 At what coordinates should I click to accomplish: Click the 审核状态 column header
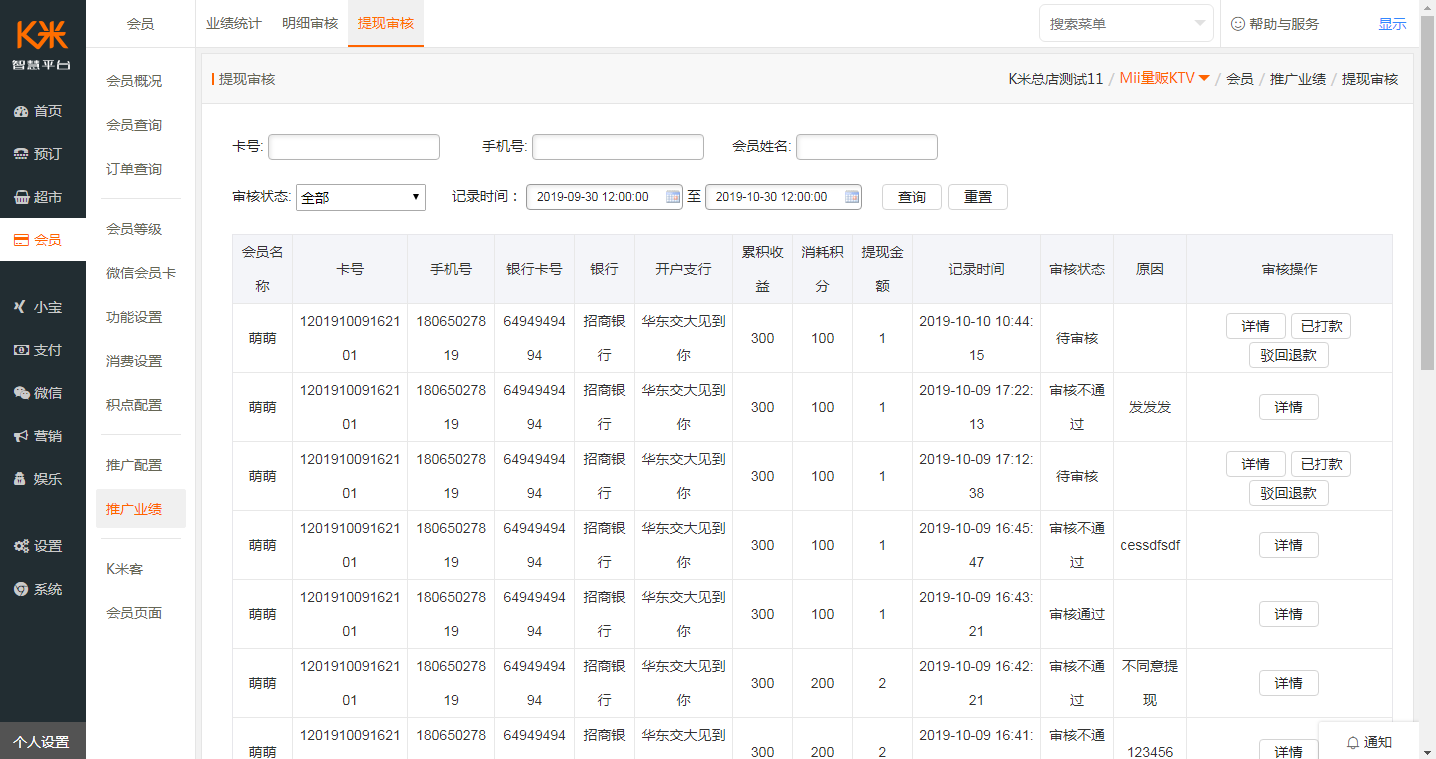pyautogui.click(x=1077, y=269)
